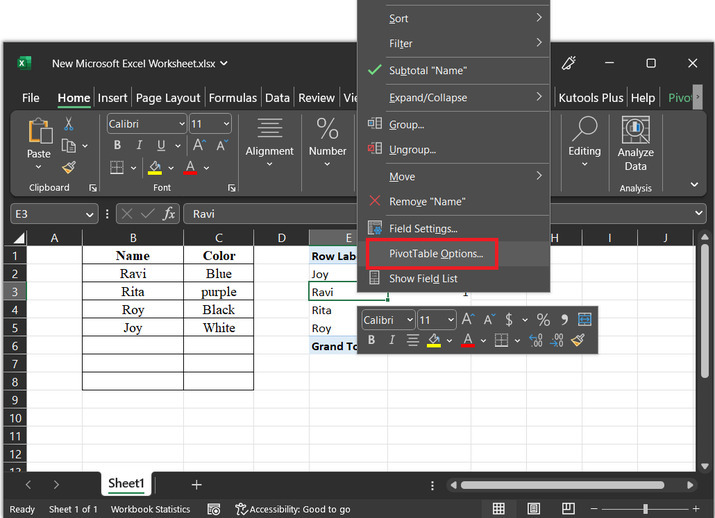Toggle Italic in the floating mini toolbar
The height and width of the screenshot is (518, 715).
tap(391, 341)
